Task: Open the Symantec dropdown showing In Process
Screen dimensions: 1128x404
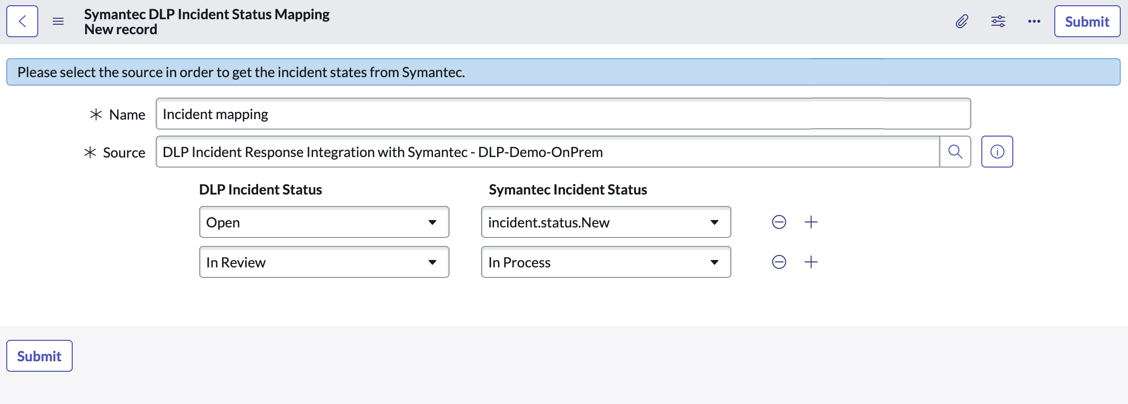Action: [x=606, y=262]
